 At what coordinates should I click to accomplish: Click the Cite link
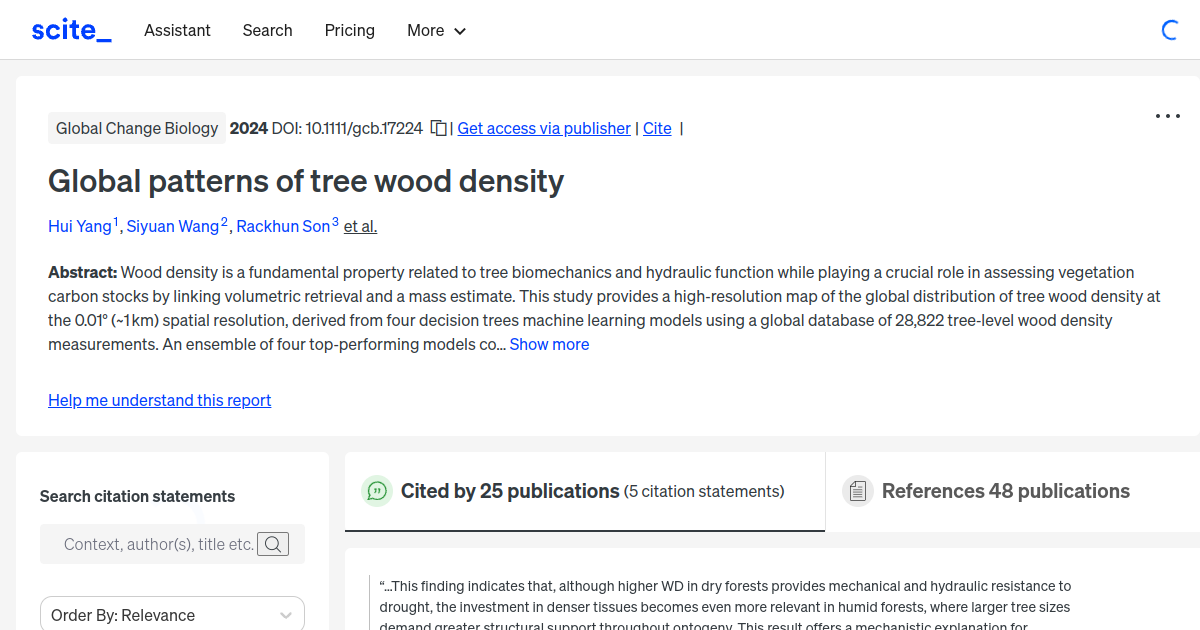point(657,128)
